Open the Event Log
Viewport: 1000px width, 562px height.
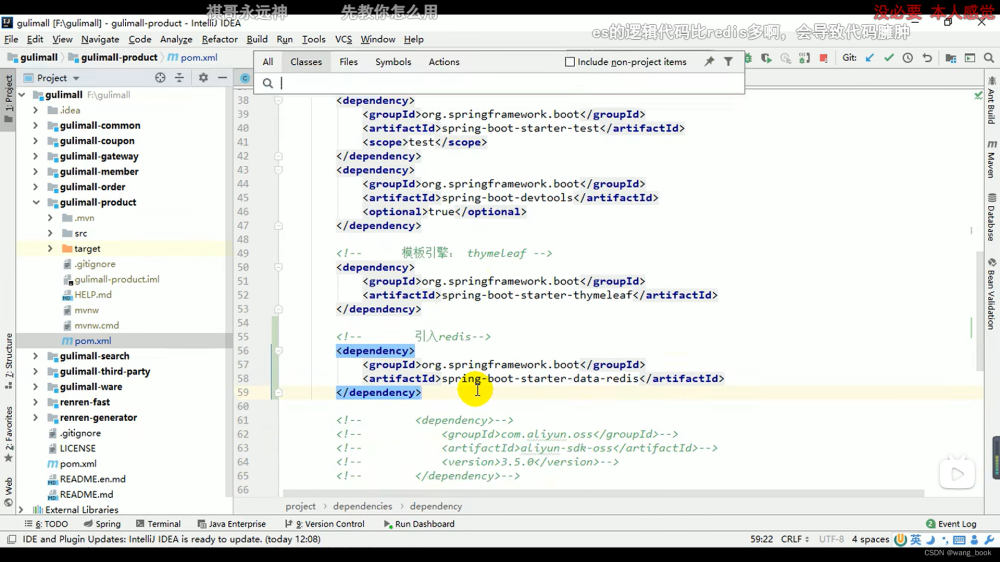pyautogui.click(x=952, y=524)
